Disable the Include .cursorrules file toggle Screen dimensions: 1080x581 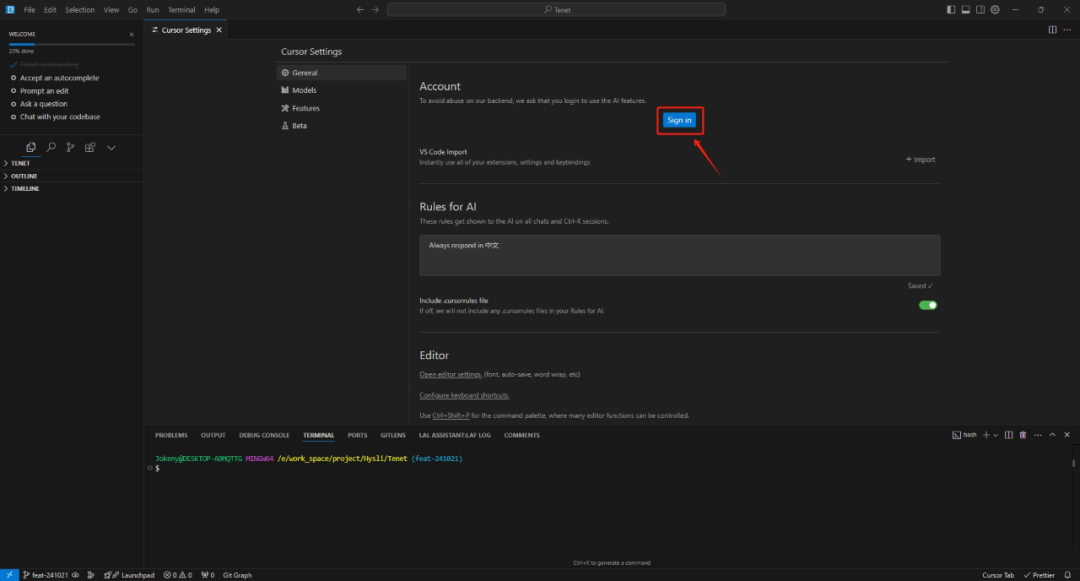pyautogui.click(x=927, y=305)
